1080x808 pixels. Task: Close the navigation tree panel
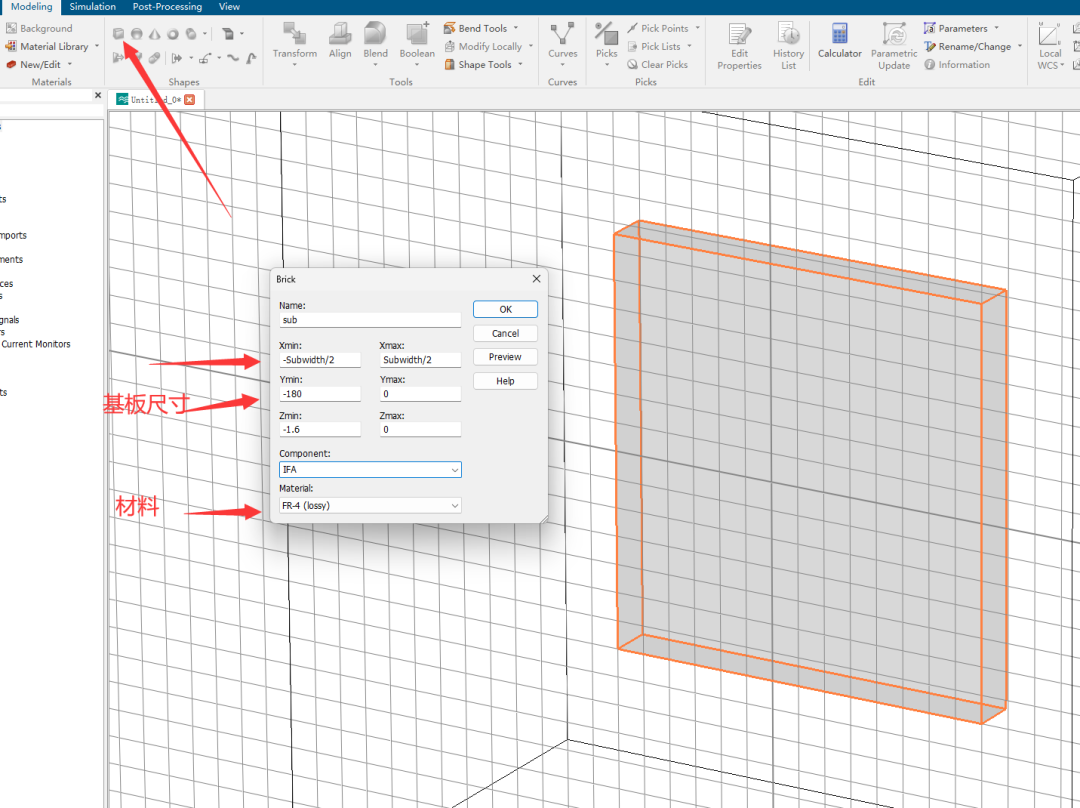pyautogui.click(x=98, y=95)
